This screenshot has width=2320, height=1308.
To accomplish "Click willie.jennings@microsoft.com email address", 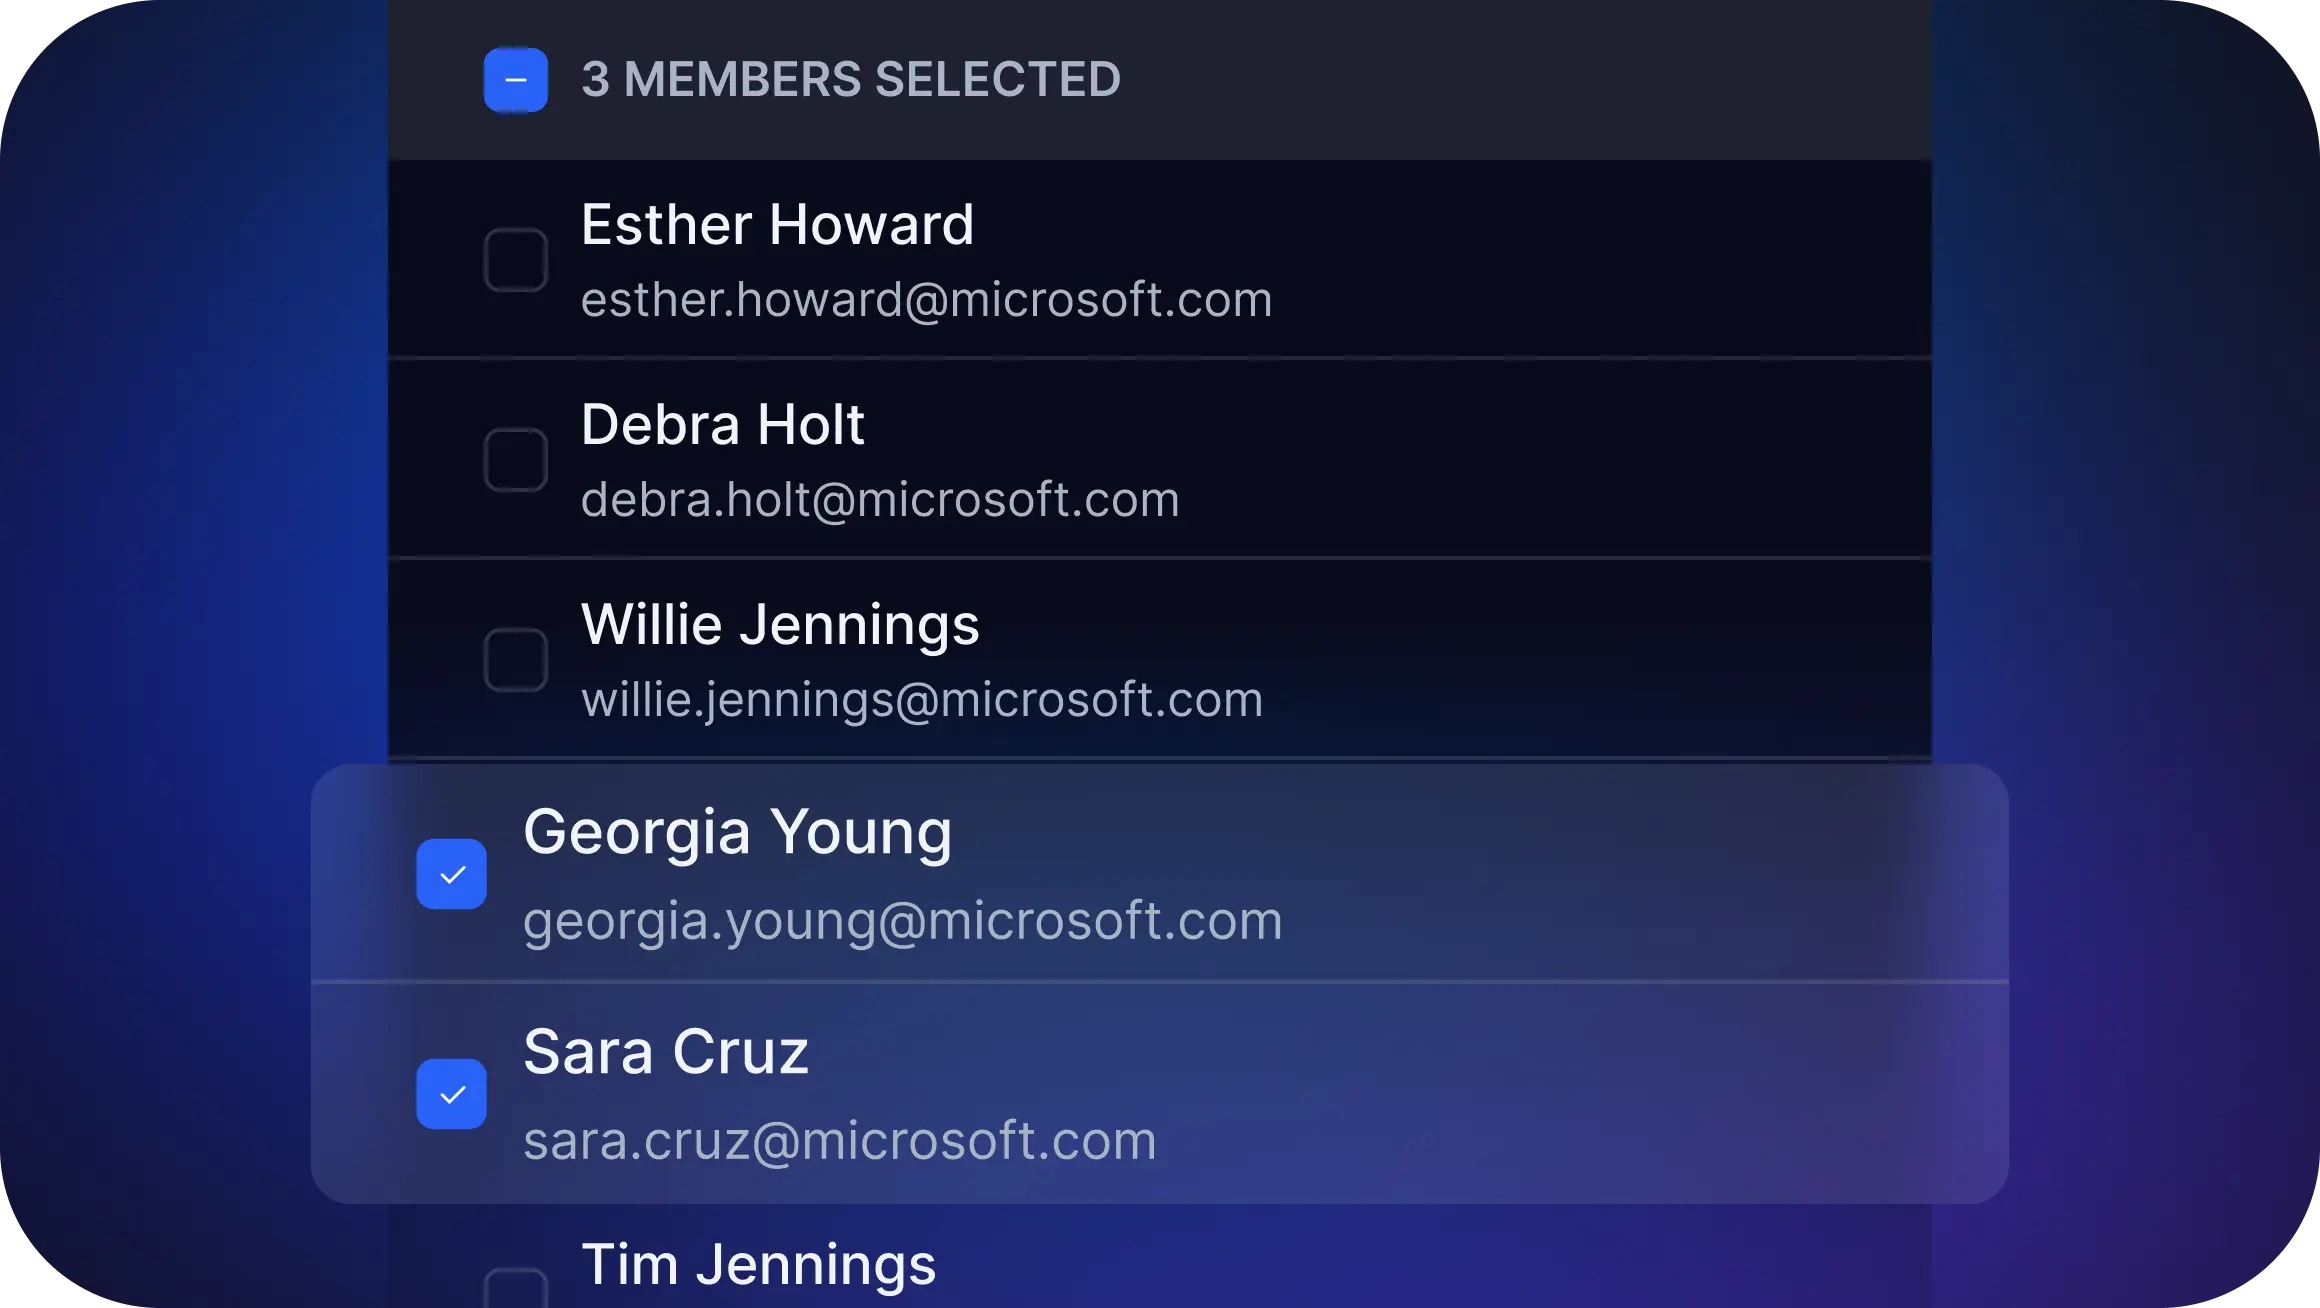I will (x=922, y=700).
